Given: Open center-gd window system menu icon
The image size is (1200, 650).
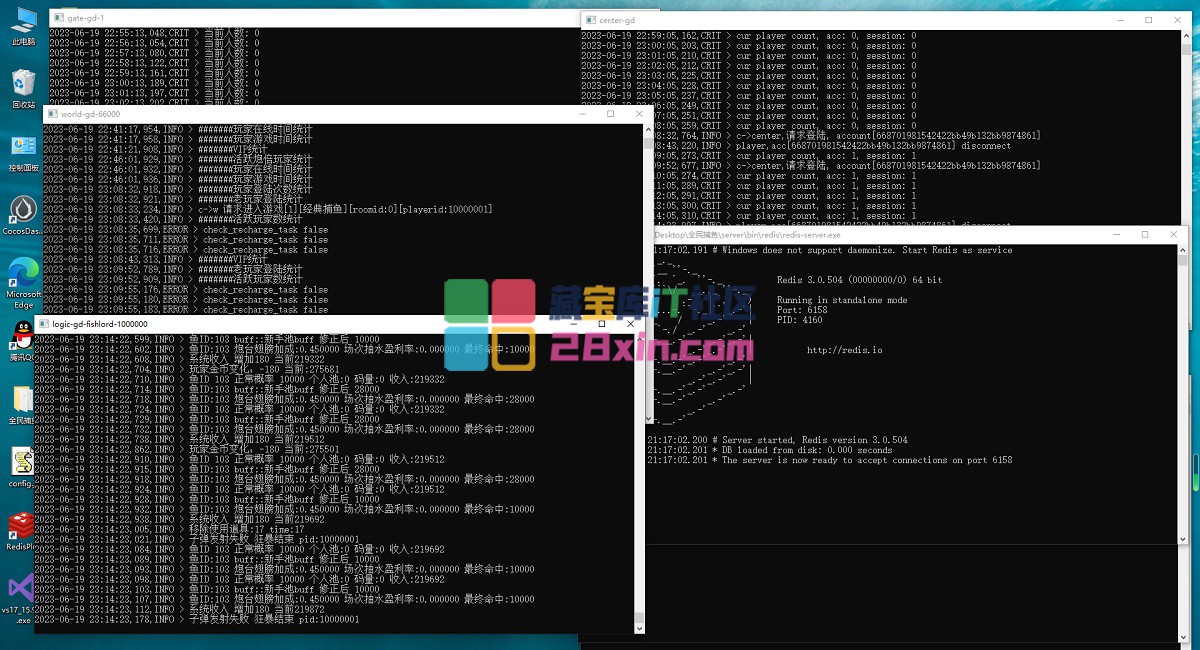Looking at the screenshot, I should click(x=590, y=20).
